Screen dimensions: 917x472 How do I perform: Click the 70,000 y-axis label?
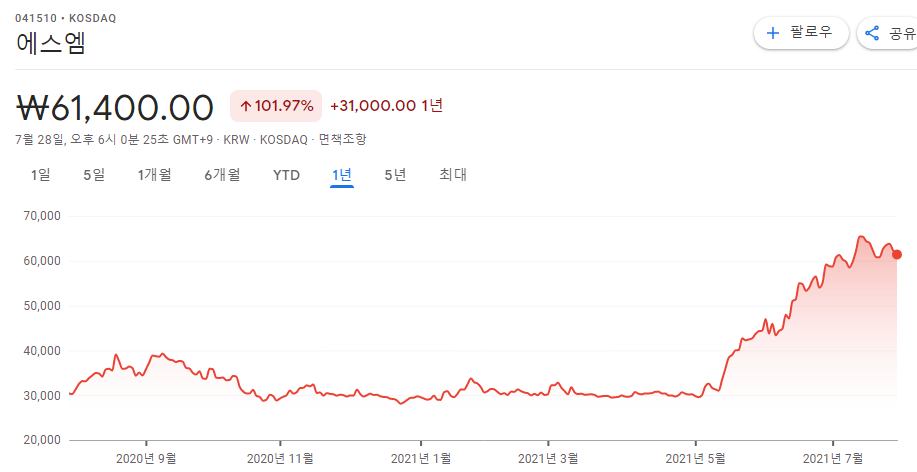pos(42,216)
